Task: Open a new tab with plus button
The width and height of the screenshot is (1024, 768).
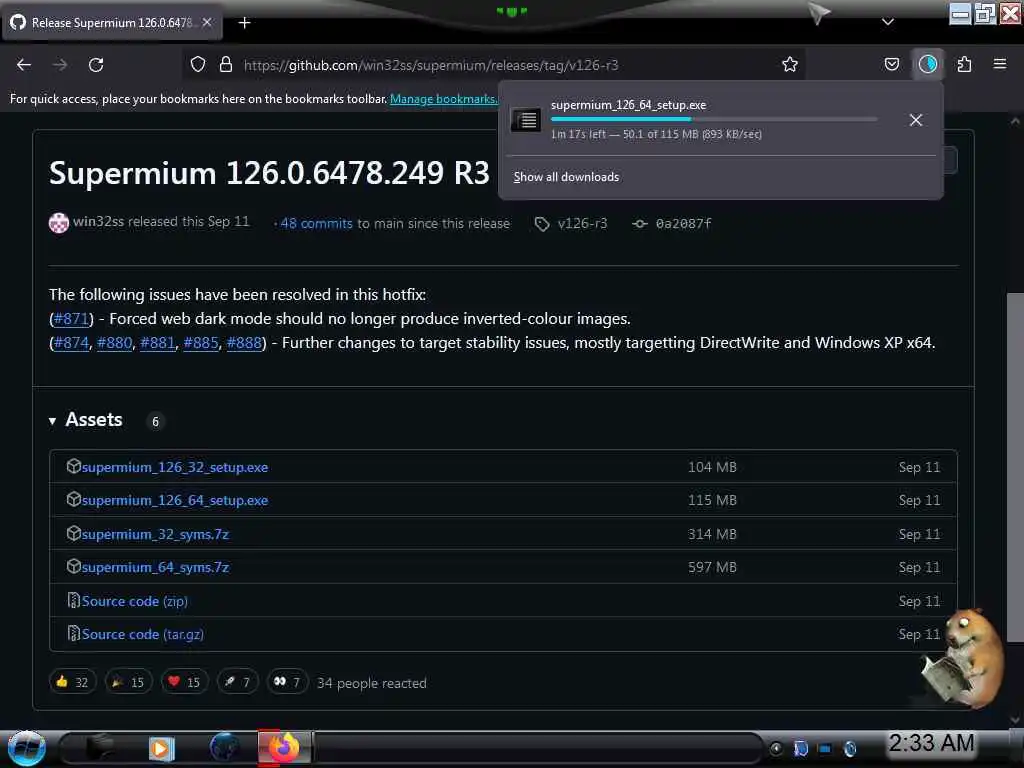Action: pyautogui.click(x=244, y=23)
